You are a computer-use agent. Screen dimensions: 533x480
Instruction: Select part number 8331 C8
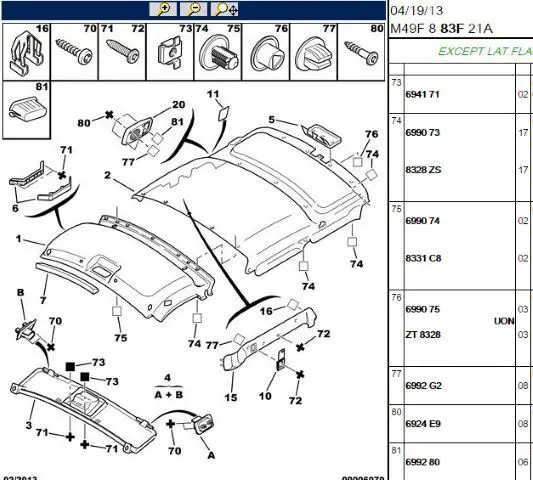coord(423,258)
